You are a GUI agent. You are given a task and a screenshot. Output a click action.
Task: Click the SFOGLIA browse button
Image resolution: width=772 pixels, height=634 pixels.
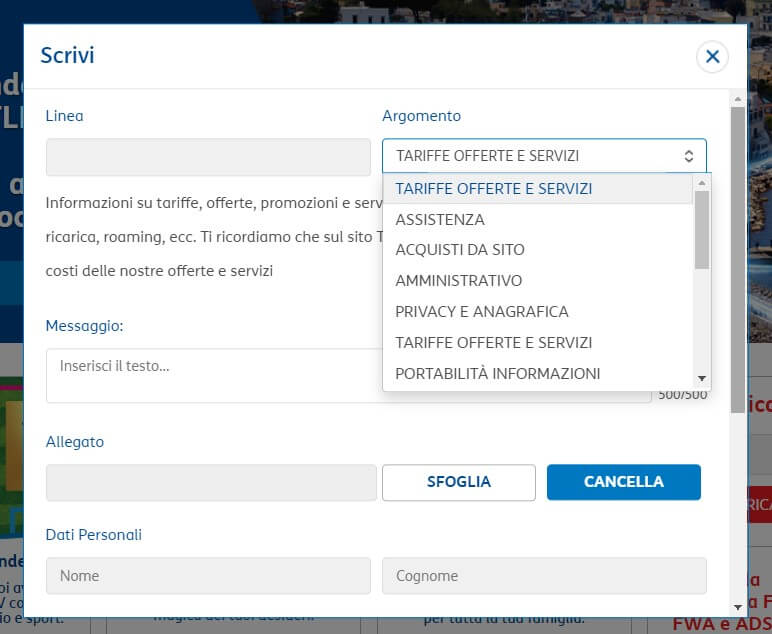tap(459, 482)
